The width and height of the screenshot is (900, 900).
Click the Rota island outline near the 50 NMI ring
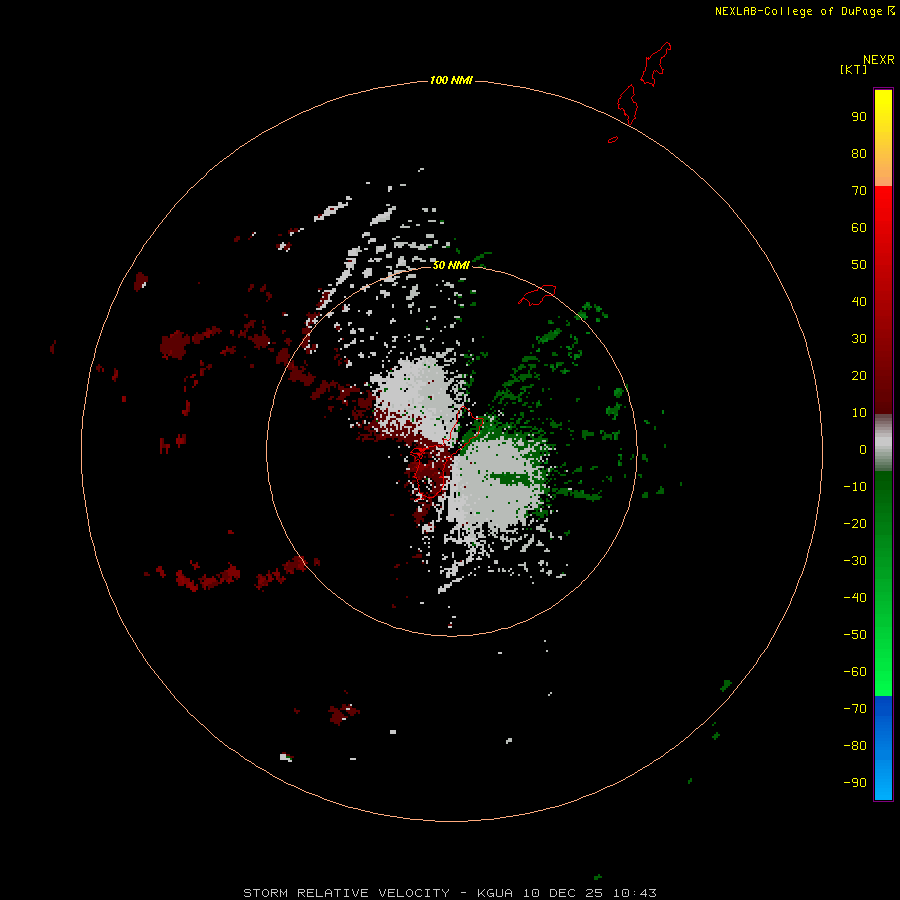click(537, 295)
